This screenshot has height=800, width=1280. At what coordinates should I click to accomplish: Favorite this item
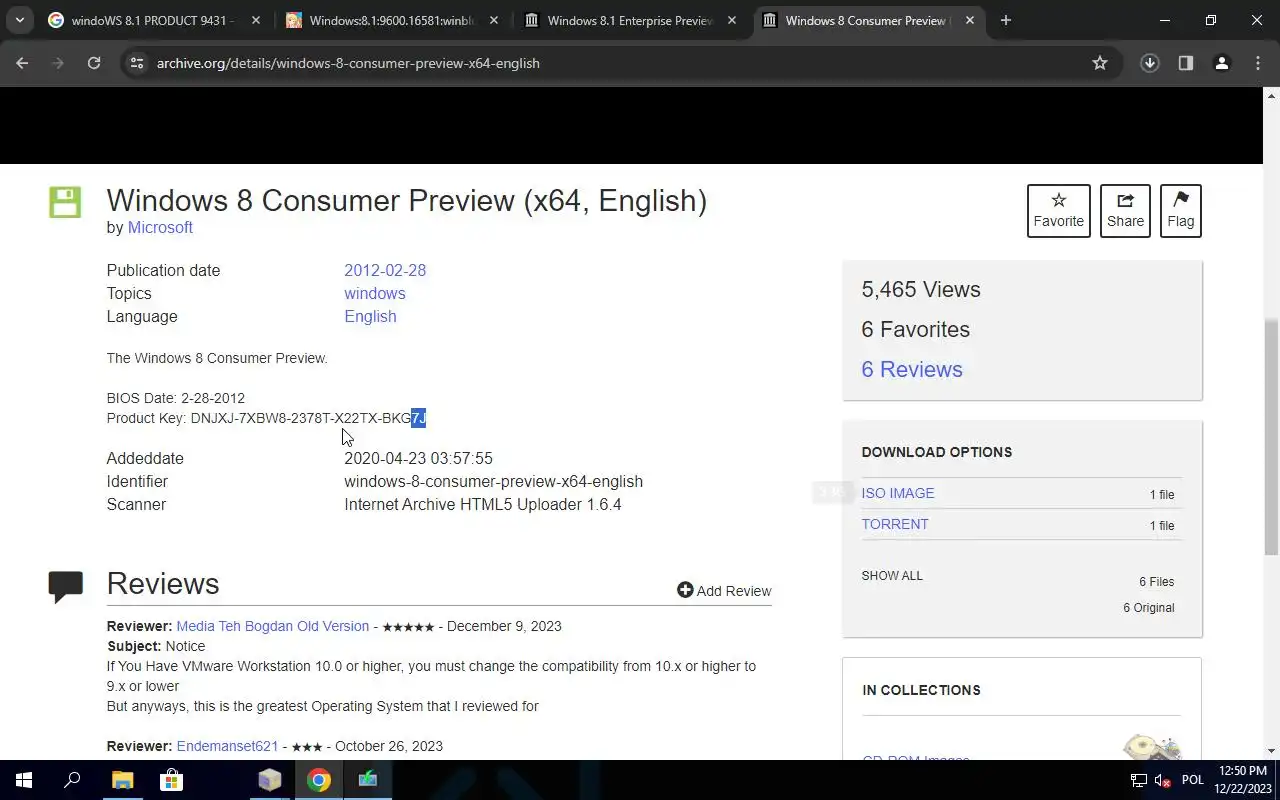click(1058, 210)
